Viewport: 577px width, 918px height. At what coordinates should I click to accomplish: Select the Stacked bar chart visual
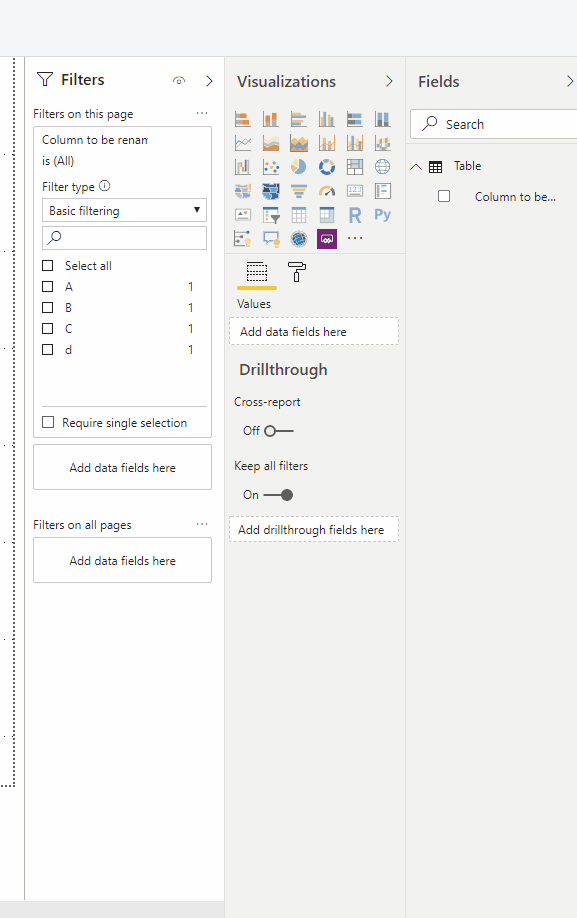pyautogui.click(x=243, y=119)
